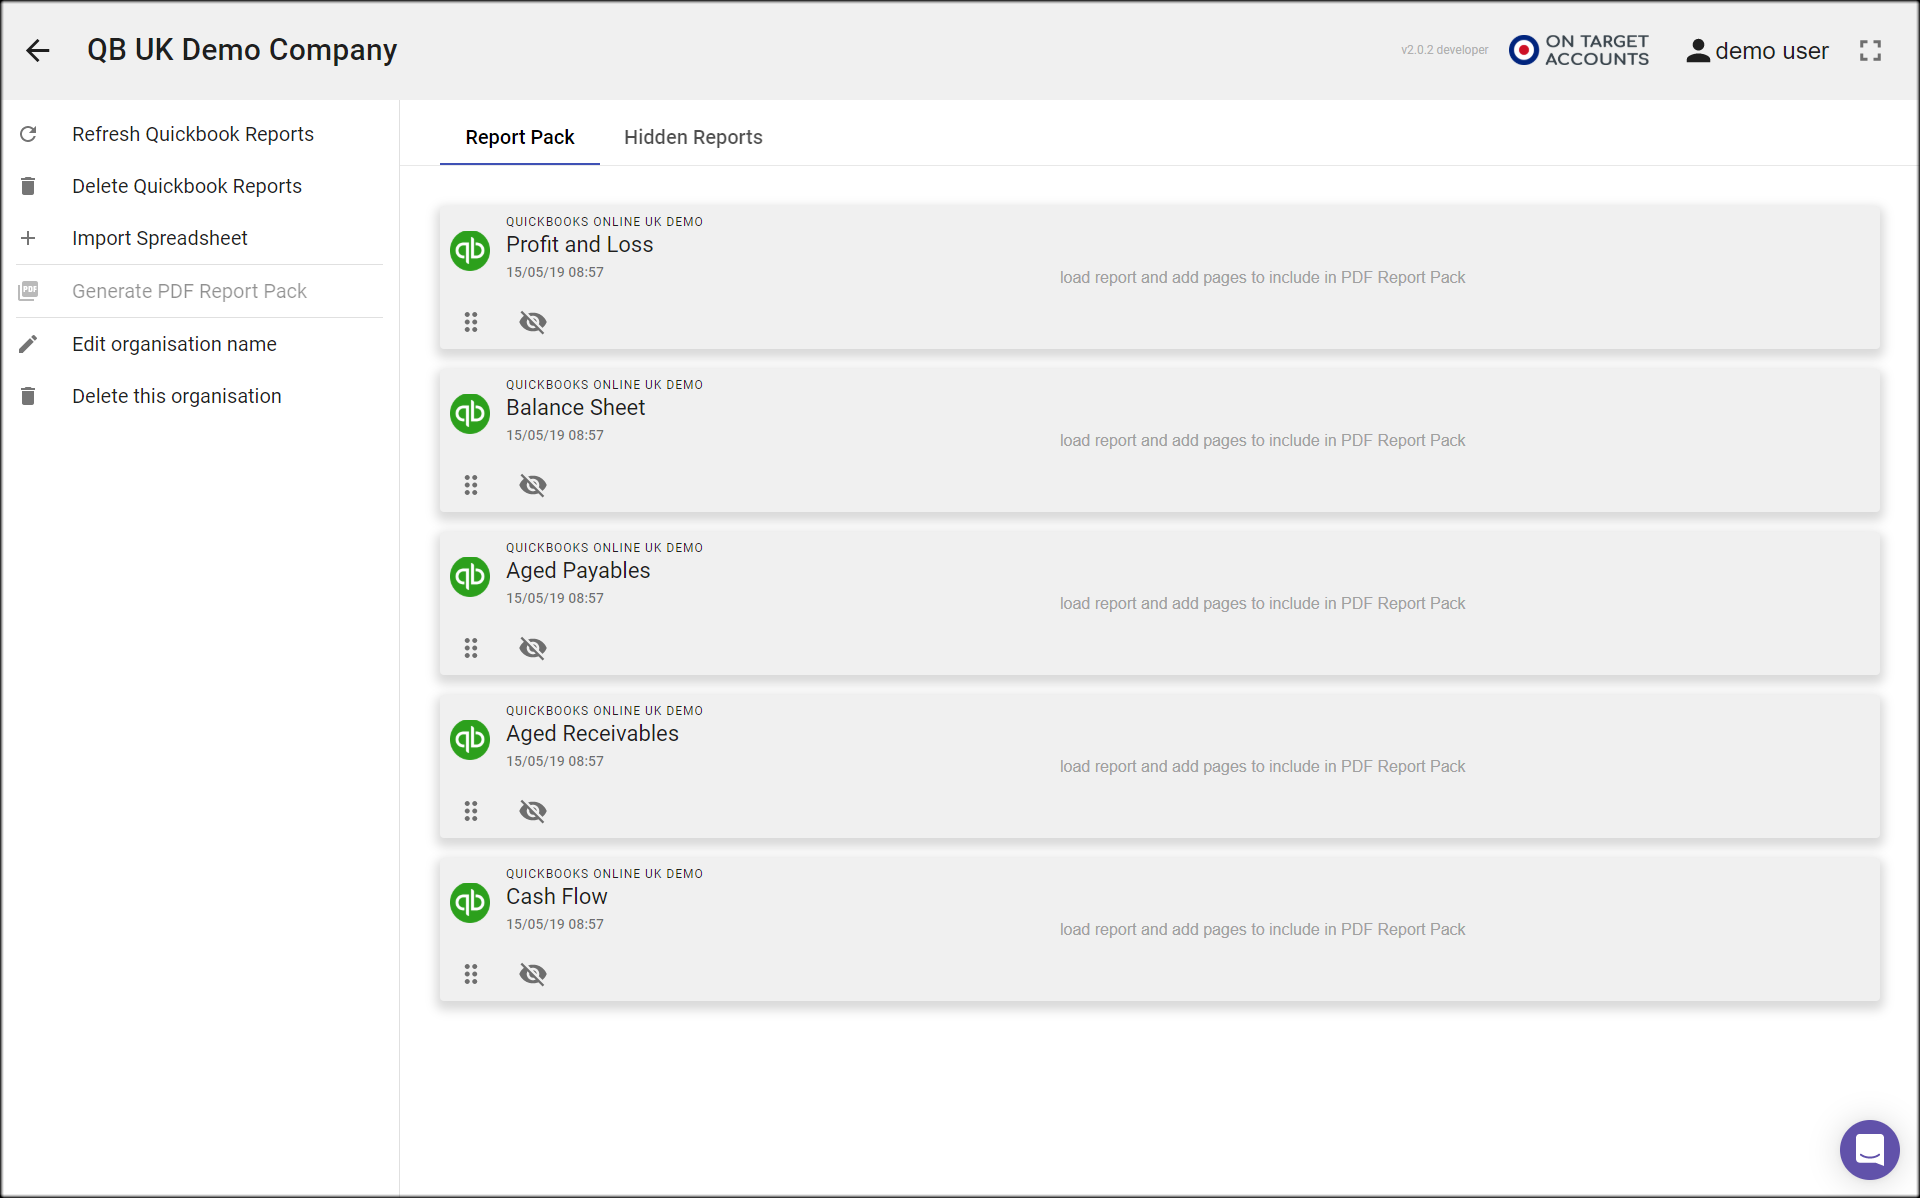Click load report text on Balance Sheet

[1262, 441]
